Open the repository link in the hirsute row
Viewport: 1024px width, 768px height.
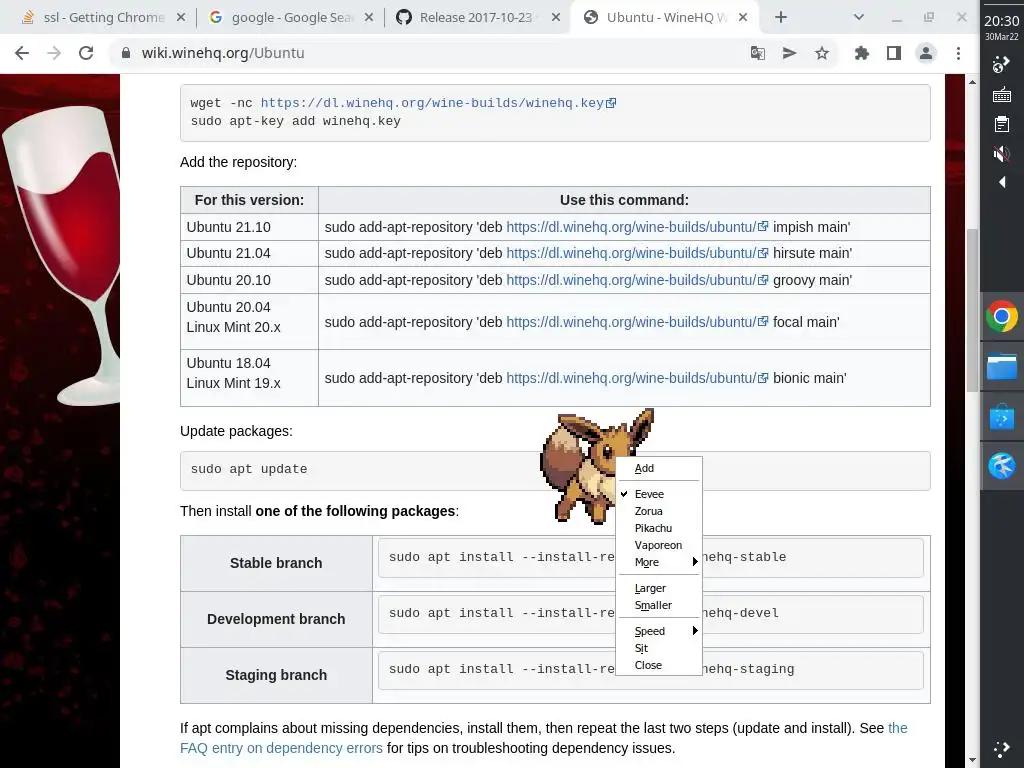tap(637, 253)
